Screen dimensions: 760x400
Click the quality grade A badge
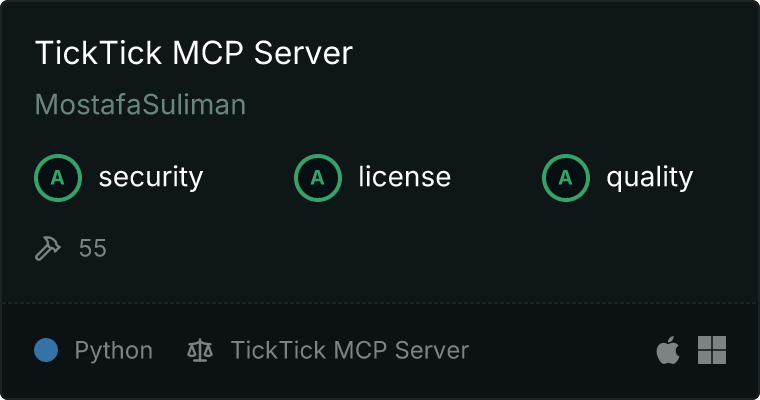point(566,178)
